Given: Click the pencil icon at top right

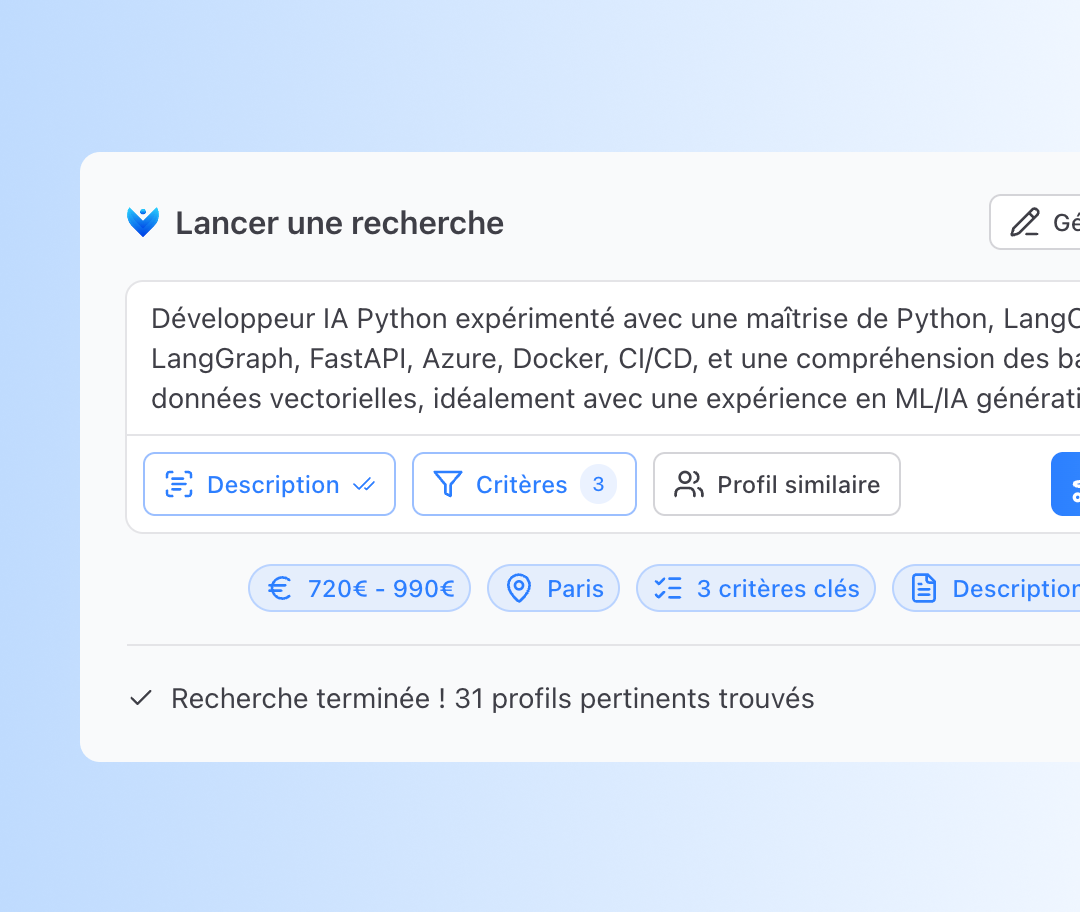Looking at the screenshot, I should pyautogui.click(x=1024, y=222).
